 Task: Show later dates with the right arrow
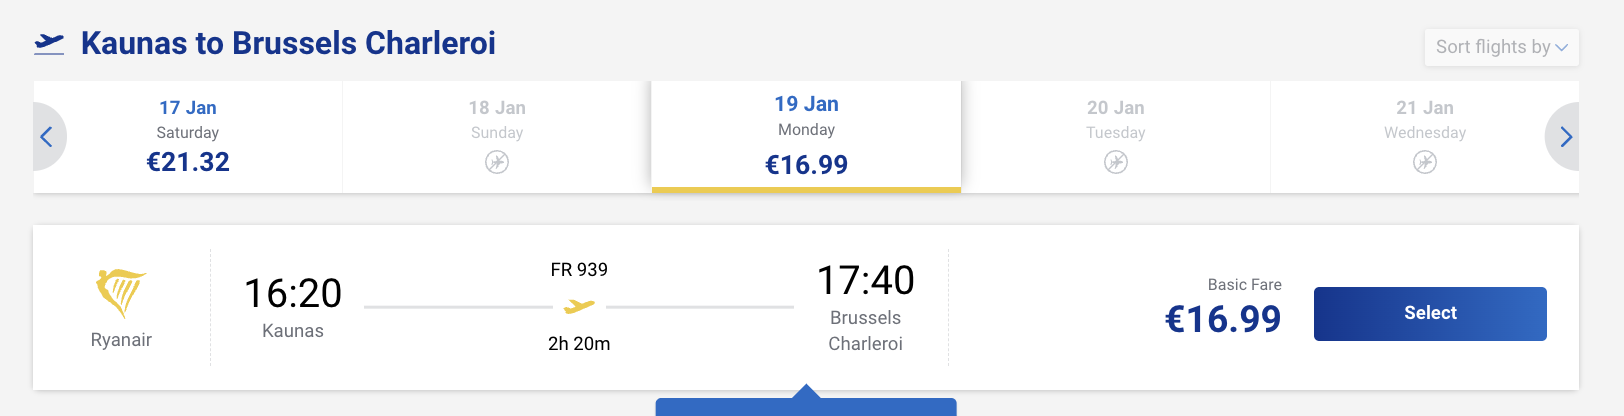1566,137
